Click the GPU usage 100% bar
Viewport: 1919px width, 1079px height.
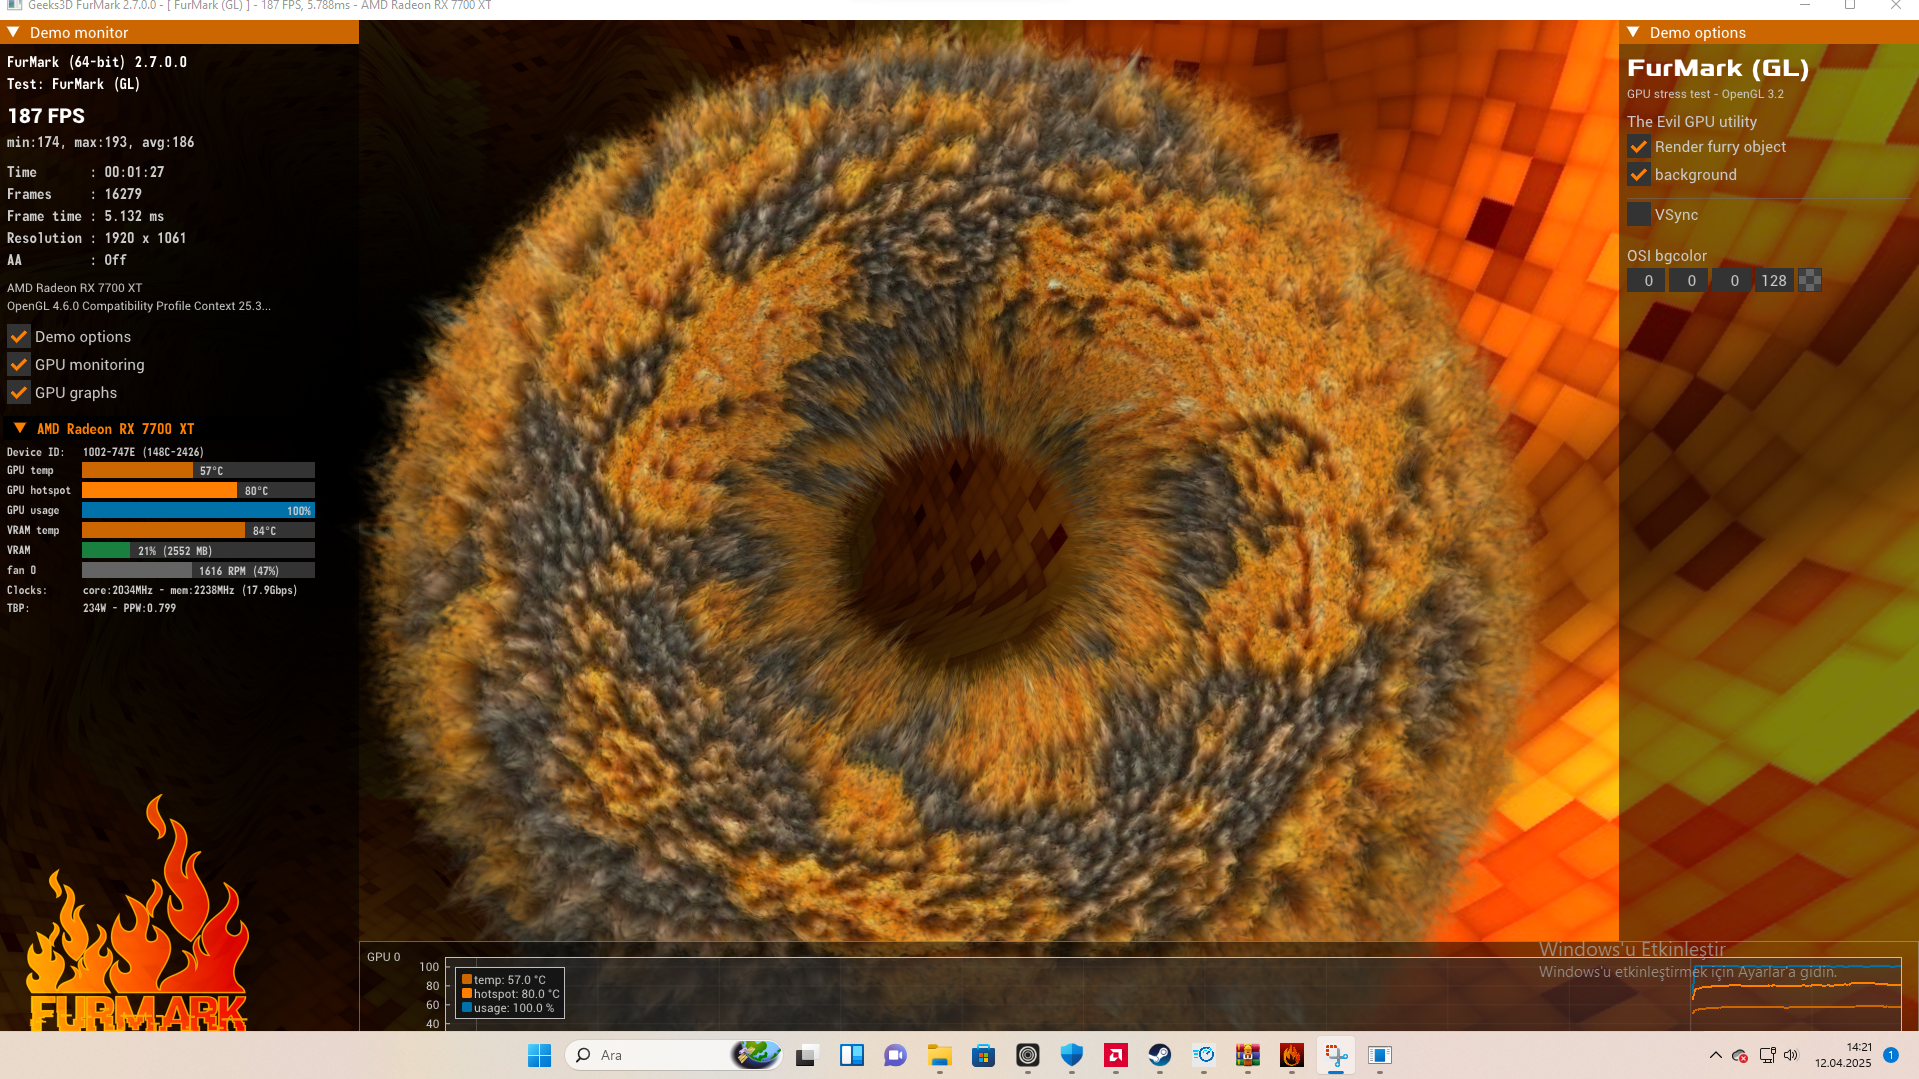click(x=198, y=511)
